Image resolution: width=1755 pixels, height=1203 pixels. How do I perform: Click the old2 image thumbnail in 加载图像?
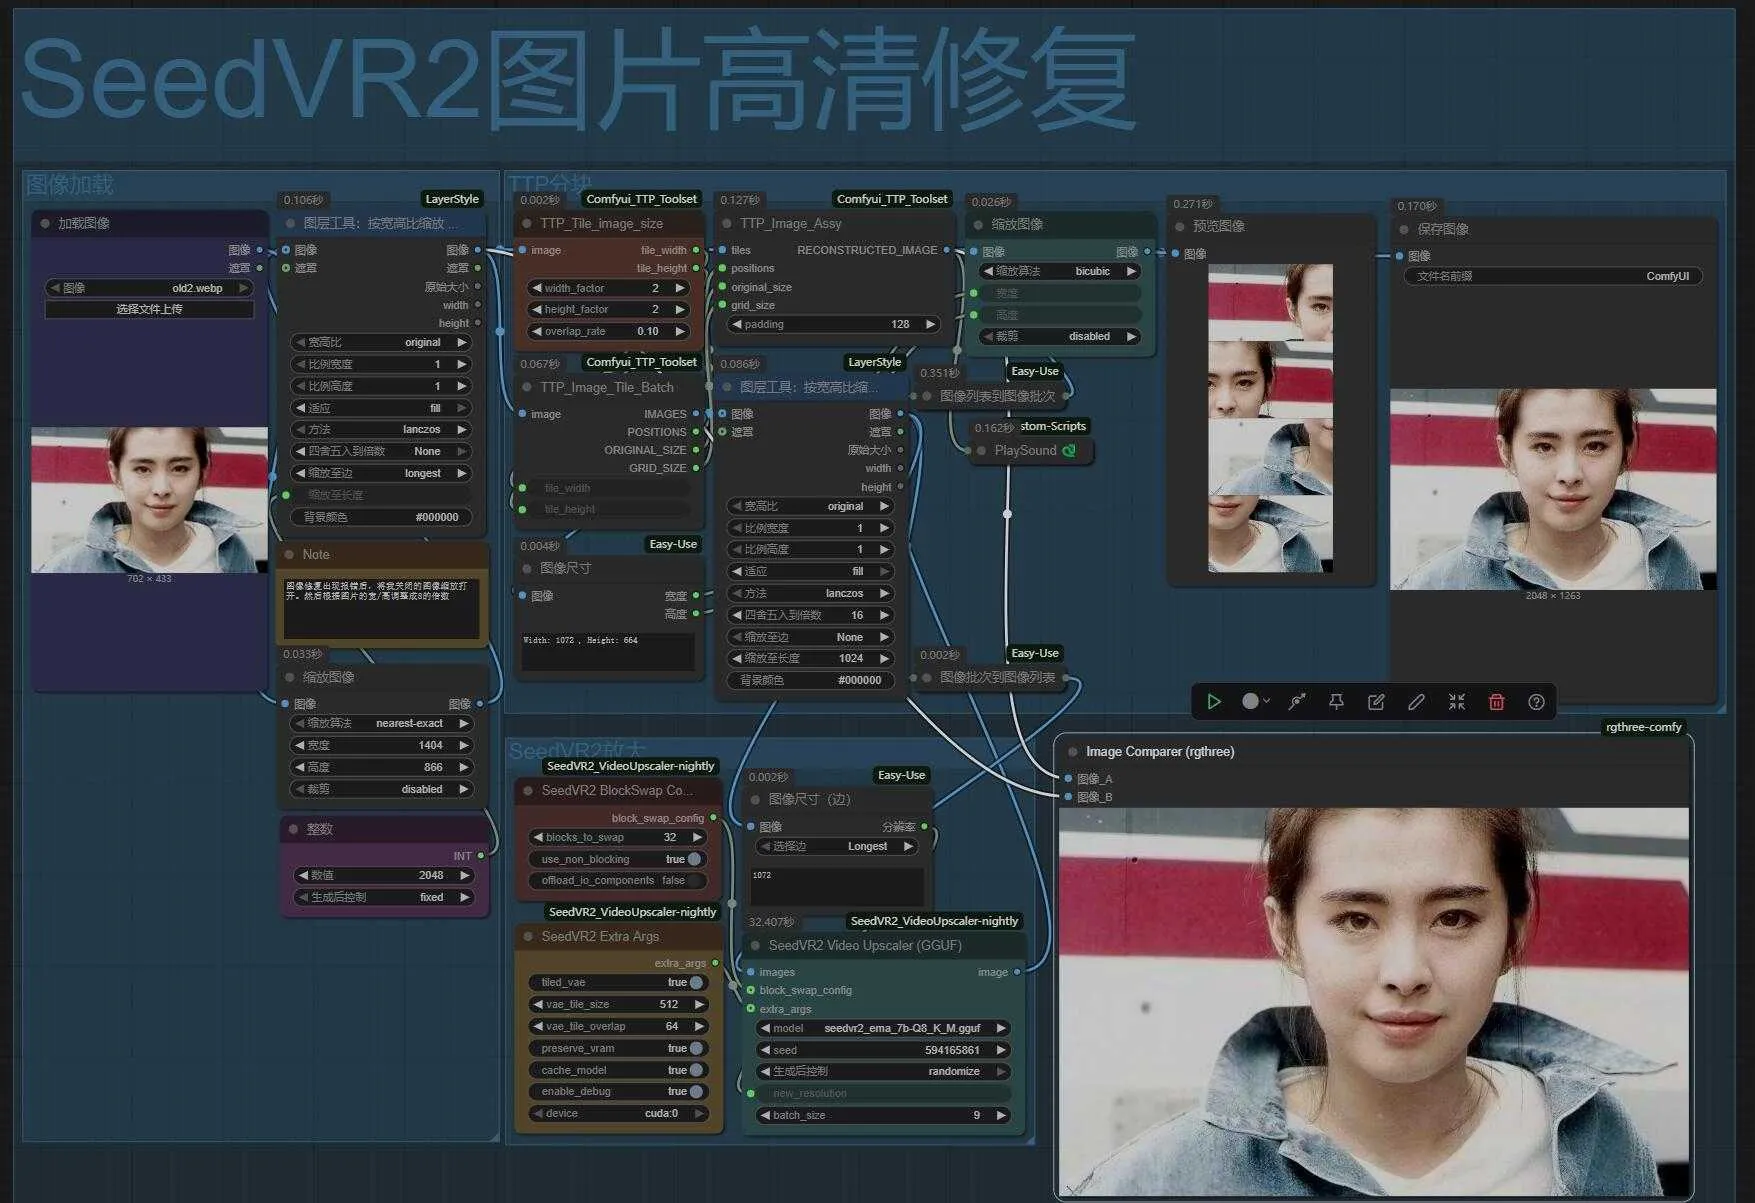point(149,500)
